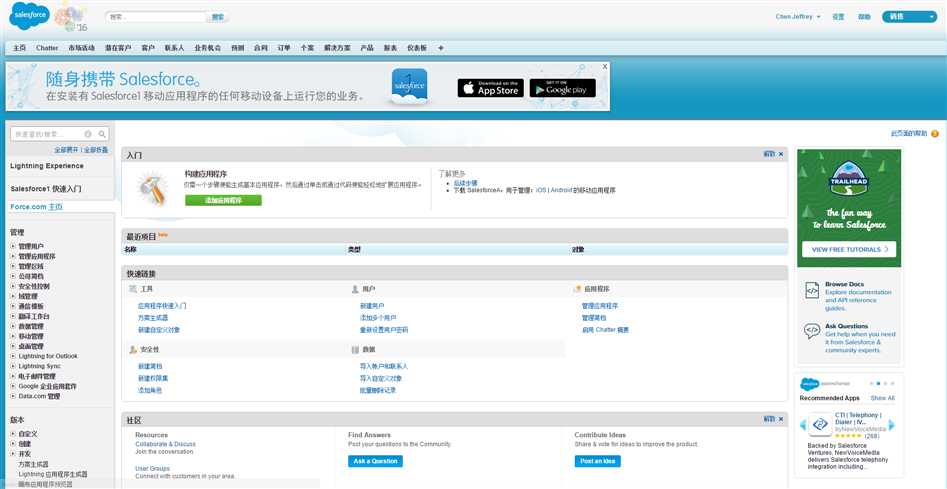Screen dimensions: 947x489
Task: Open the 设置 setup link in the header
Action: click(x=838, y=17)
